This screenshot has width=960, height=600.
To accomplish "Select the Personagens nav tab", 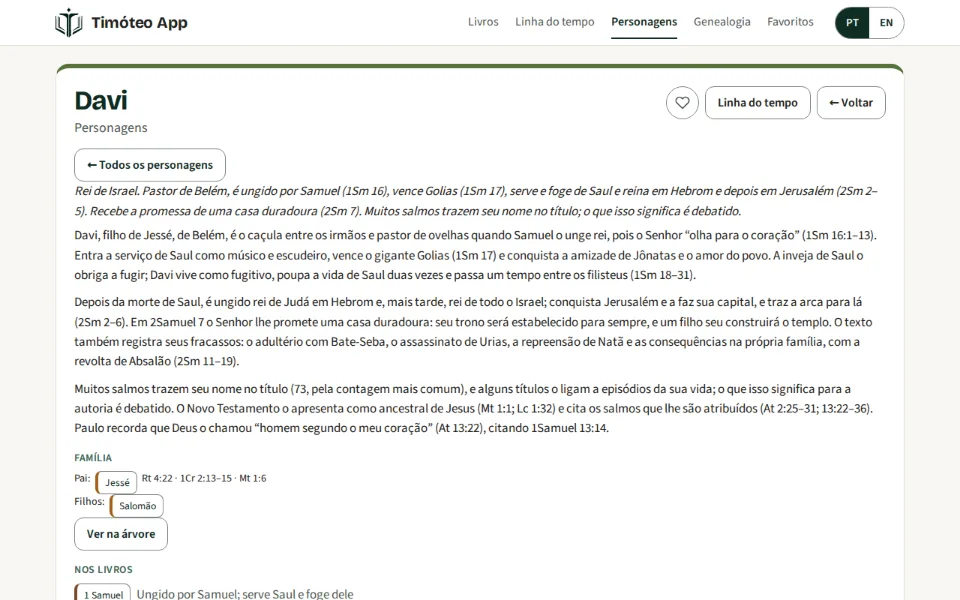I will (x=644, y=22).
